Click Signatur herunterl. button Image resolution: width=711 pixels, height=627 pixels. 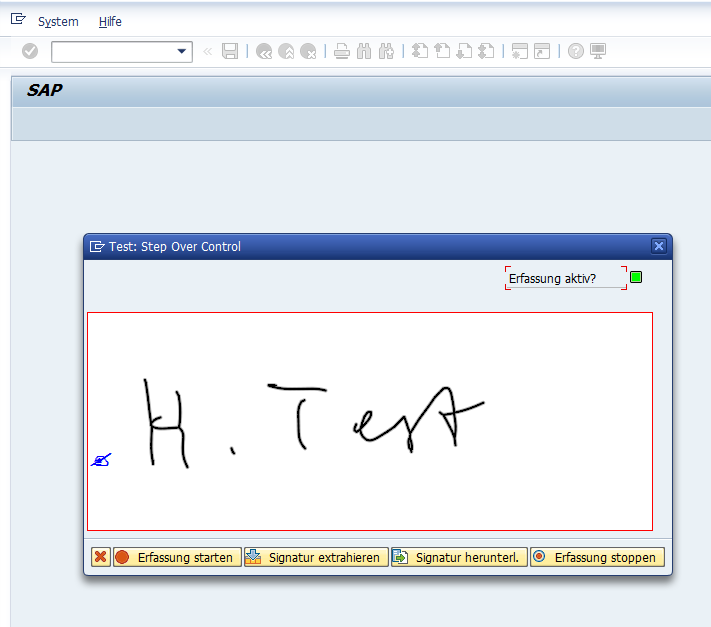459,557
